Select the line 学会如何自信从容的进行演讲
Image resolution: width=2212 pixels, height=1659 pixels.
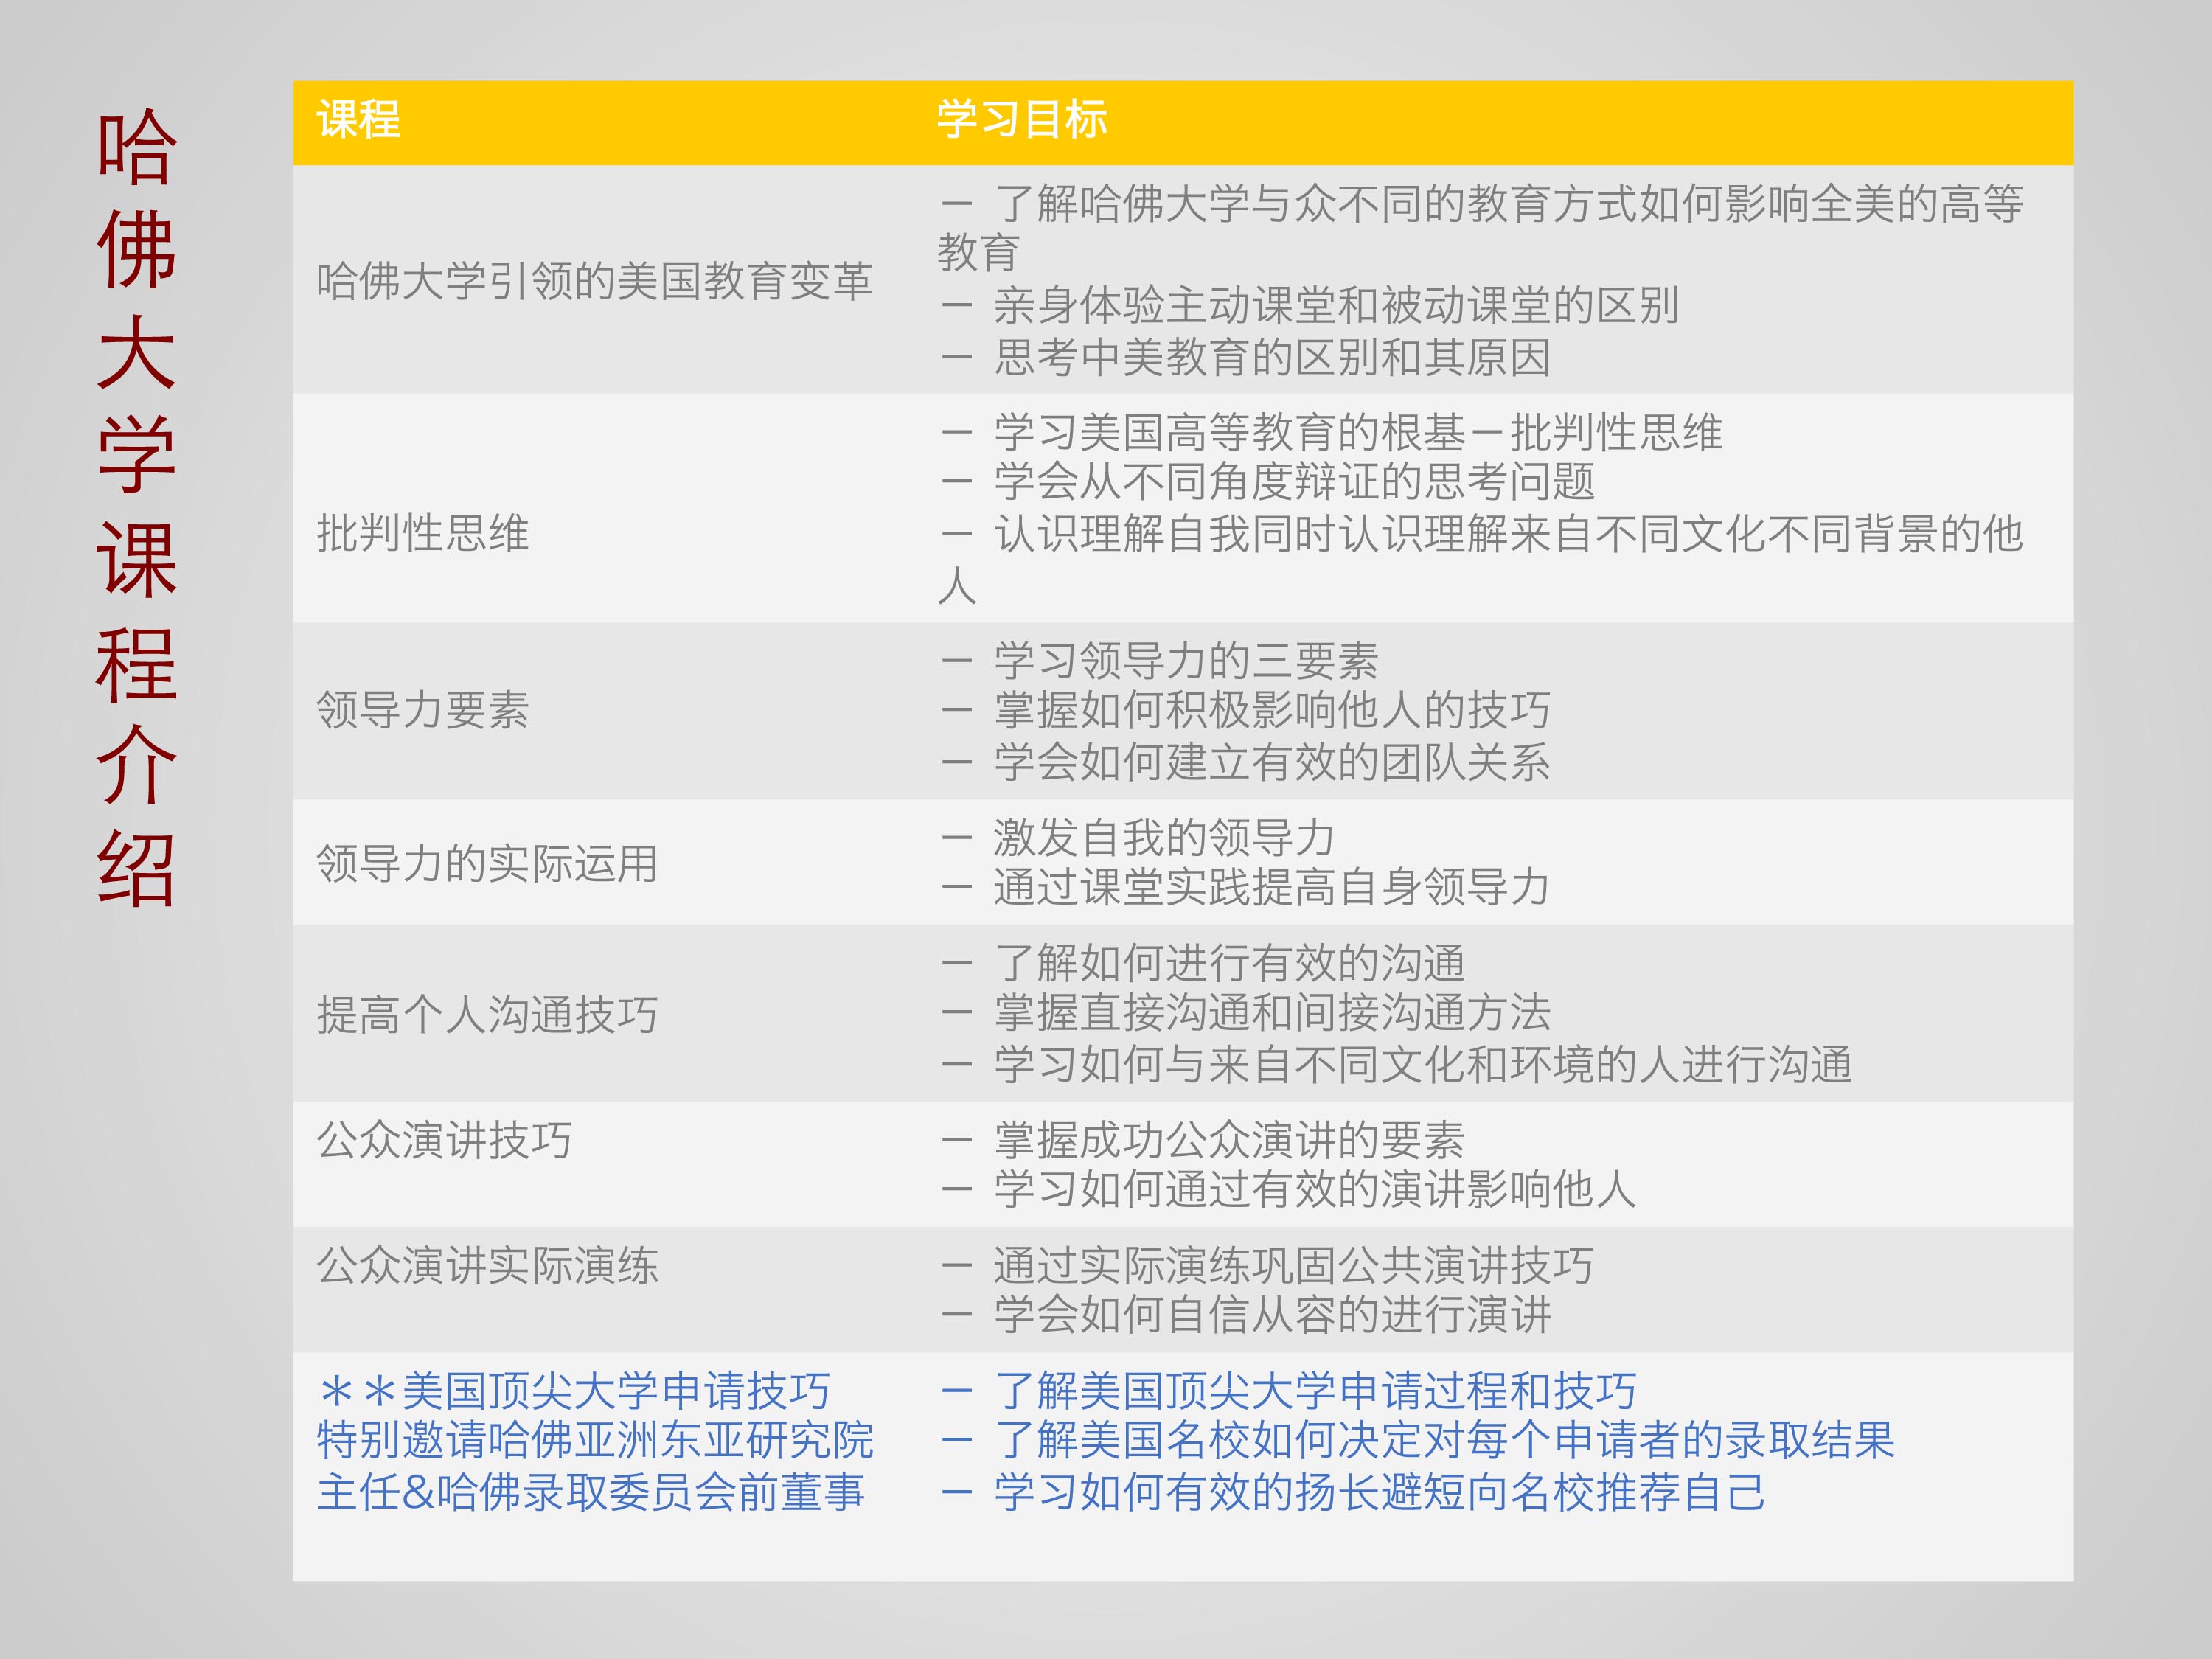tap(1271, 1315)
